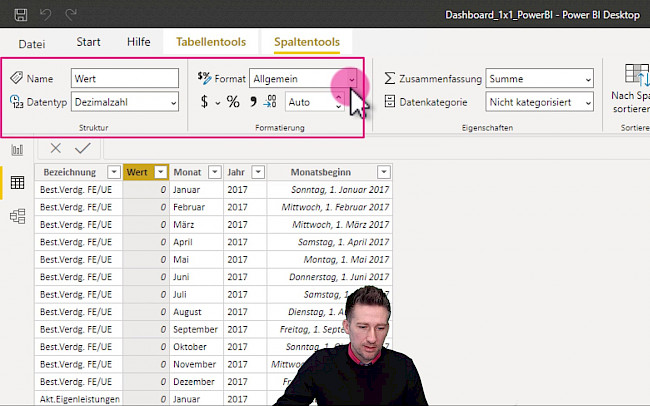Cancel formula with the X icon
650x406 pixels.
coord(55,148)
